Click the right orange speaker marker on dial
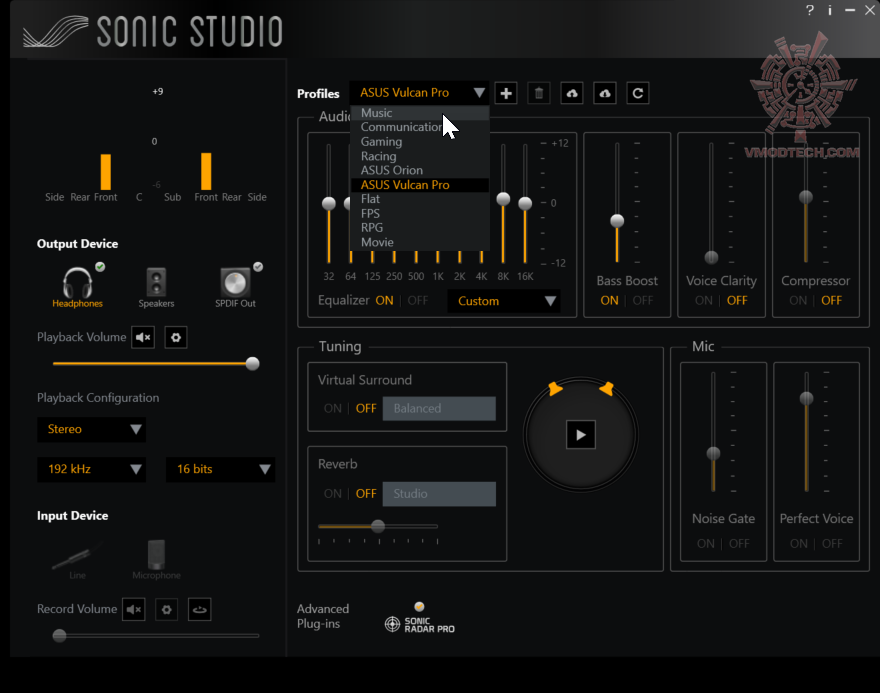880x693 pixels. point(607,388)
